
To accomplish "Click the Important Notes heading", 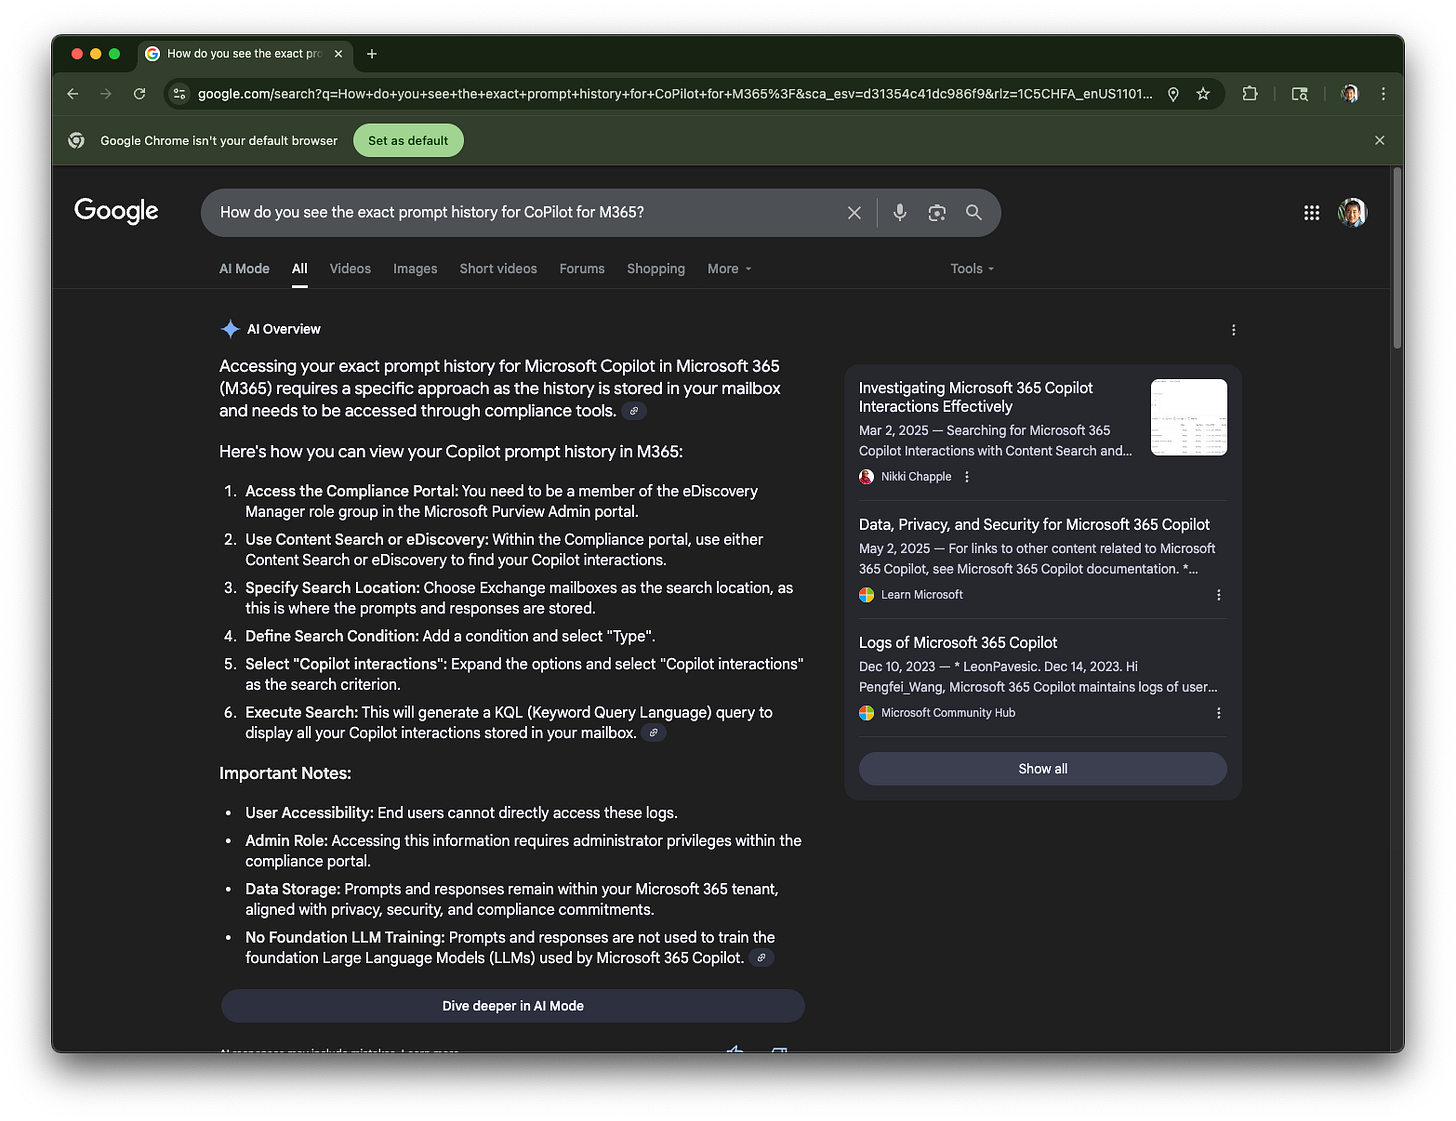I will (285, 773).
